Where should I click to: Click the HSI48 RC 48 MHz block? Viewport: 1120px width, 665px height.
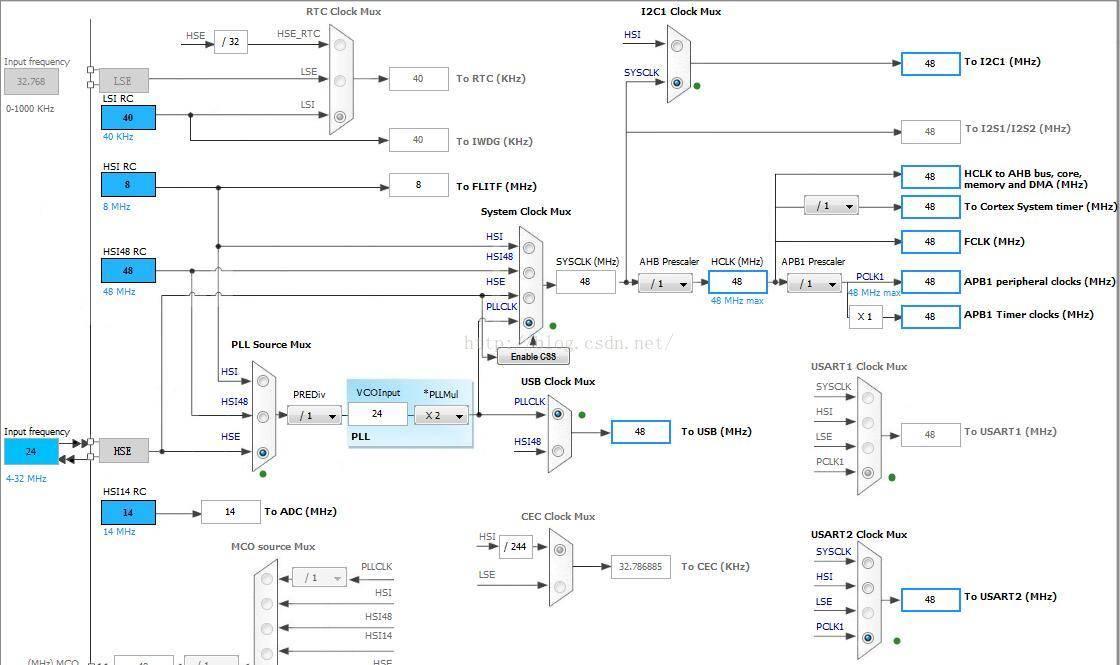pos(128,271)
